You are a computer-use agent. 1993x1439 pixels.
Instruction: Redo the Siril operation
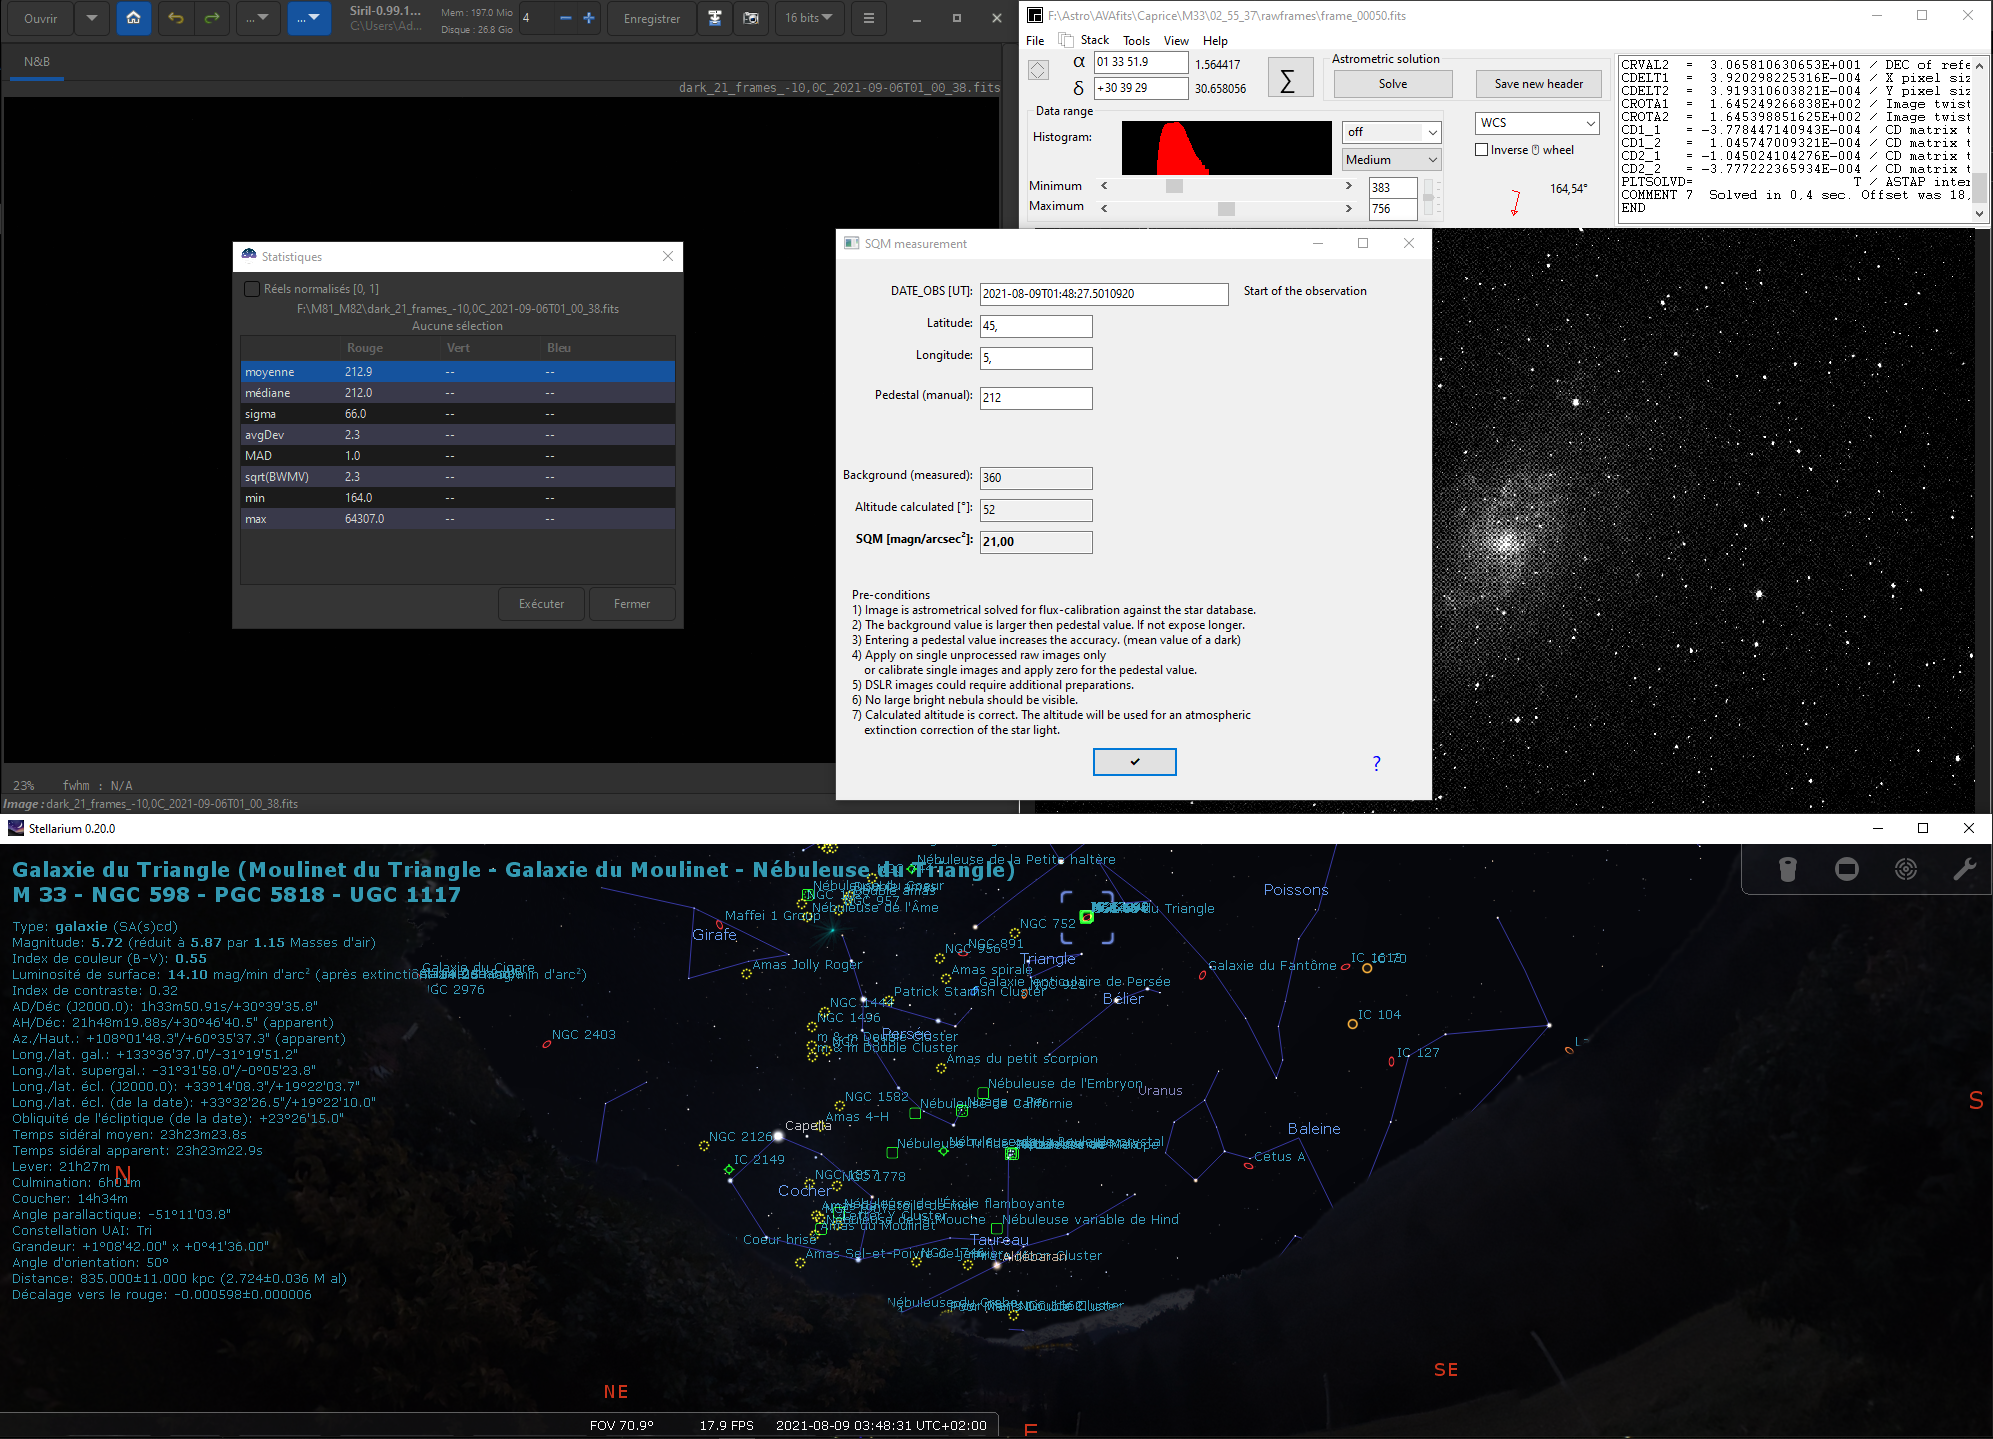point(211,18)
